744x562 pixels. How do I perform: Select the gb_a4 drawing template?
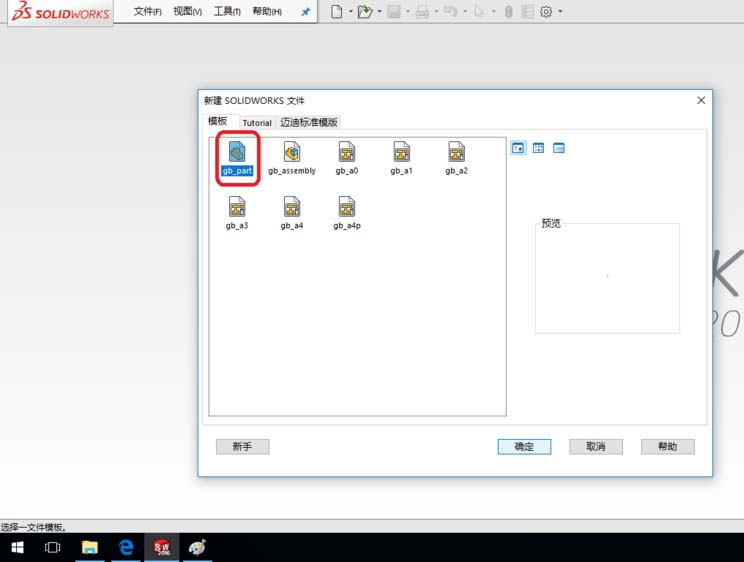pos(292,213)
